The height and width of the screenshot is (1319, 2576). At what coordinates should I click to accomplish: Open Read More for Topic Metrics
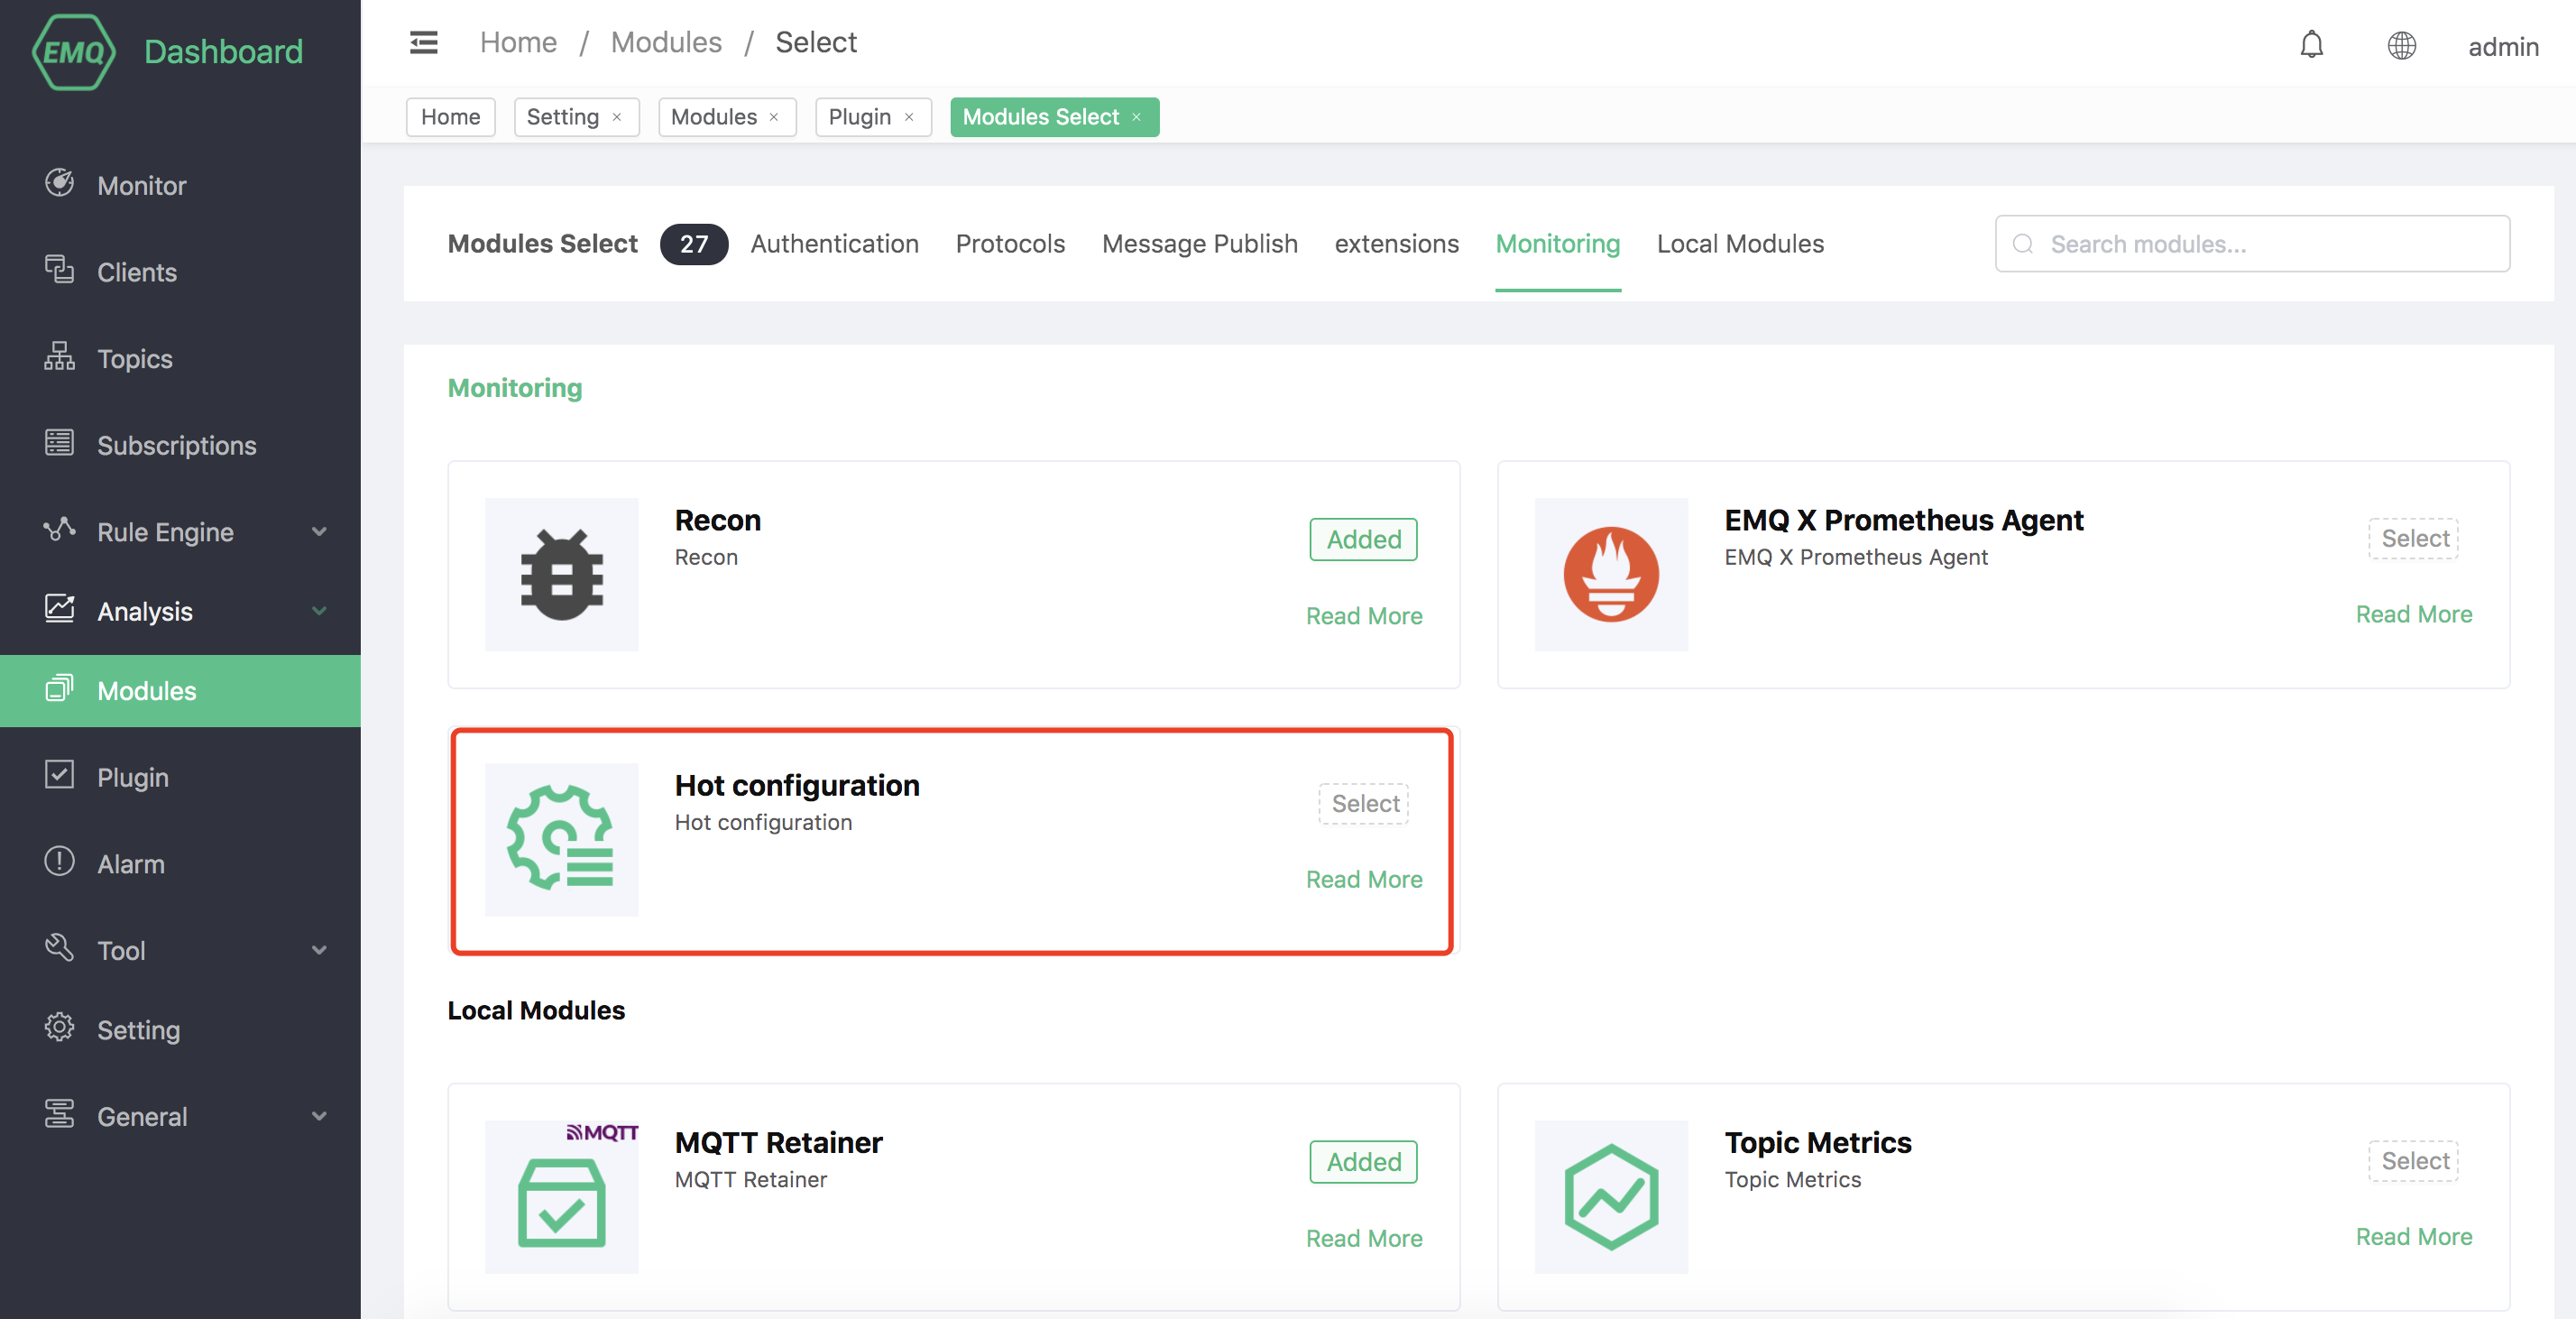pyautogui.click(x=2414, y=1236)
